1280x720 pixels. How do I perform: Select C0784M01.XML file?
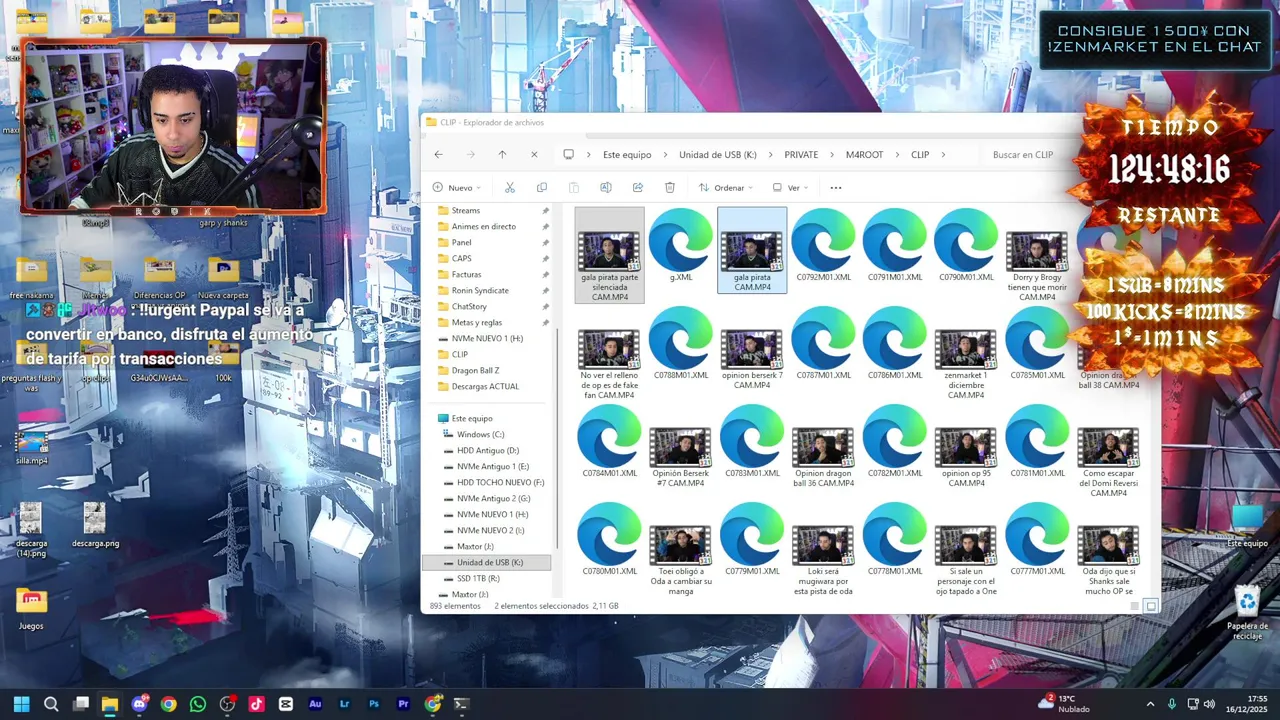(x=609, y=442)
